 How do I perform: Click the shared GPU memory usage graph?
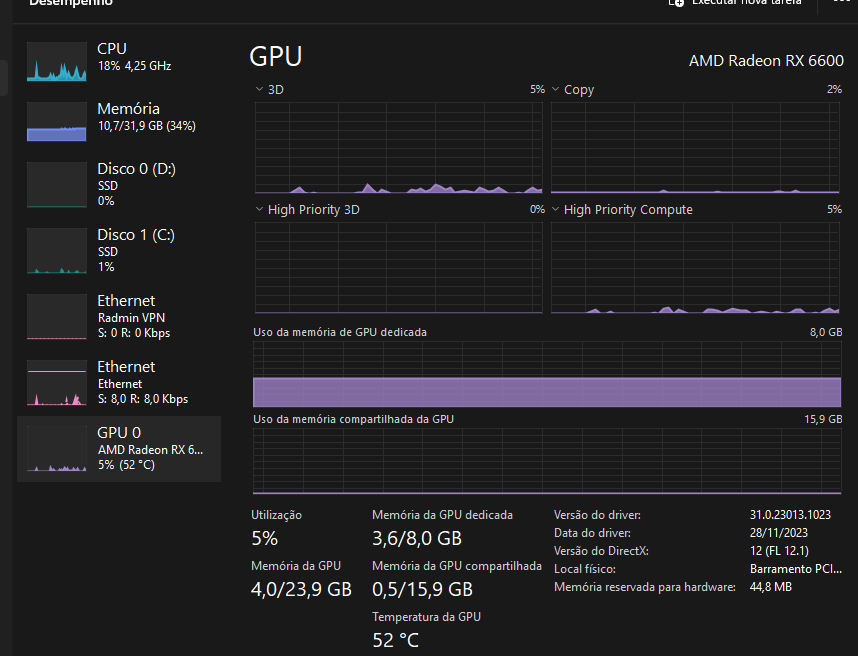[x=547, y=461]
